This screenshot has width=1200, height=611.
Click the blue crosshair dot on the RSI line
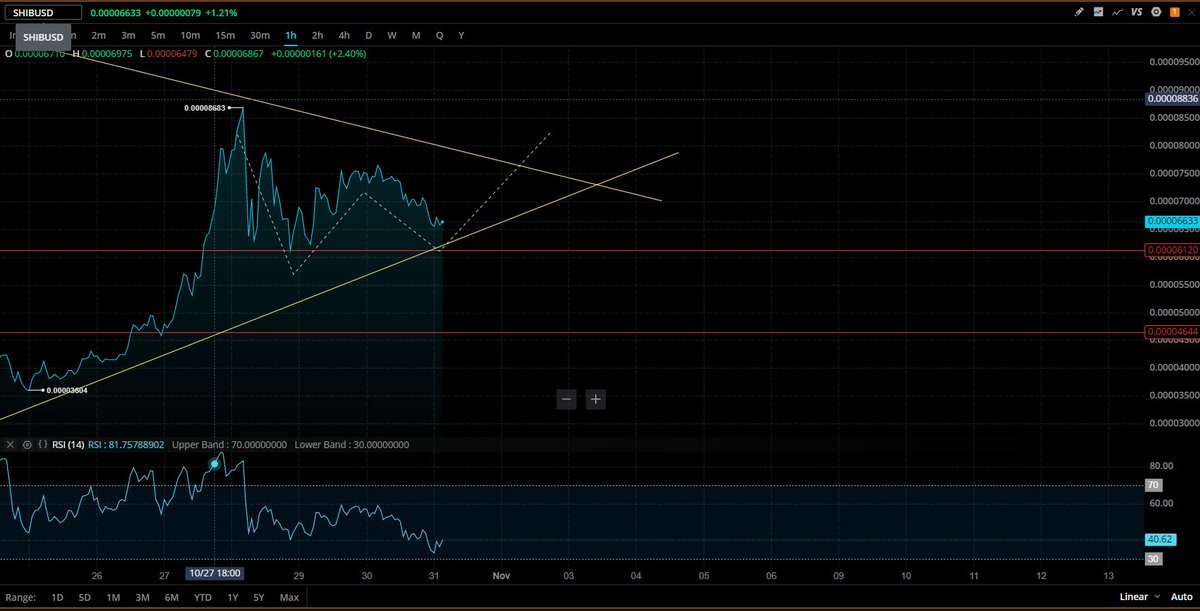tap(214, 465)
